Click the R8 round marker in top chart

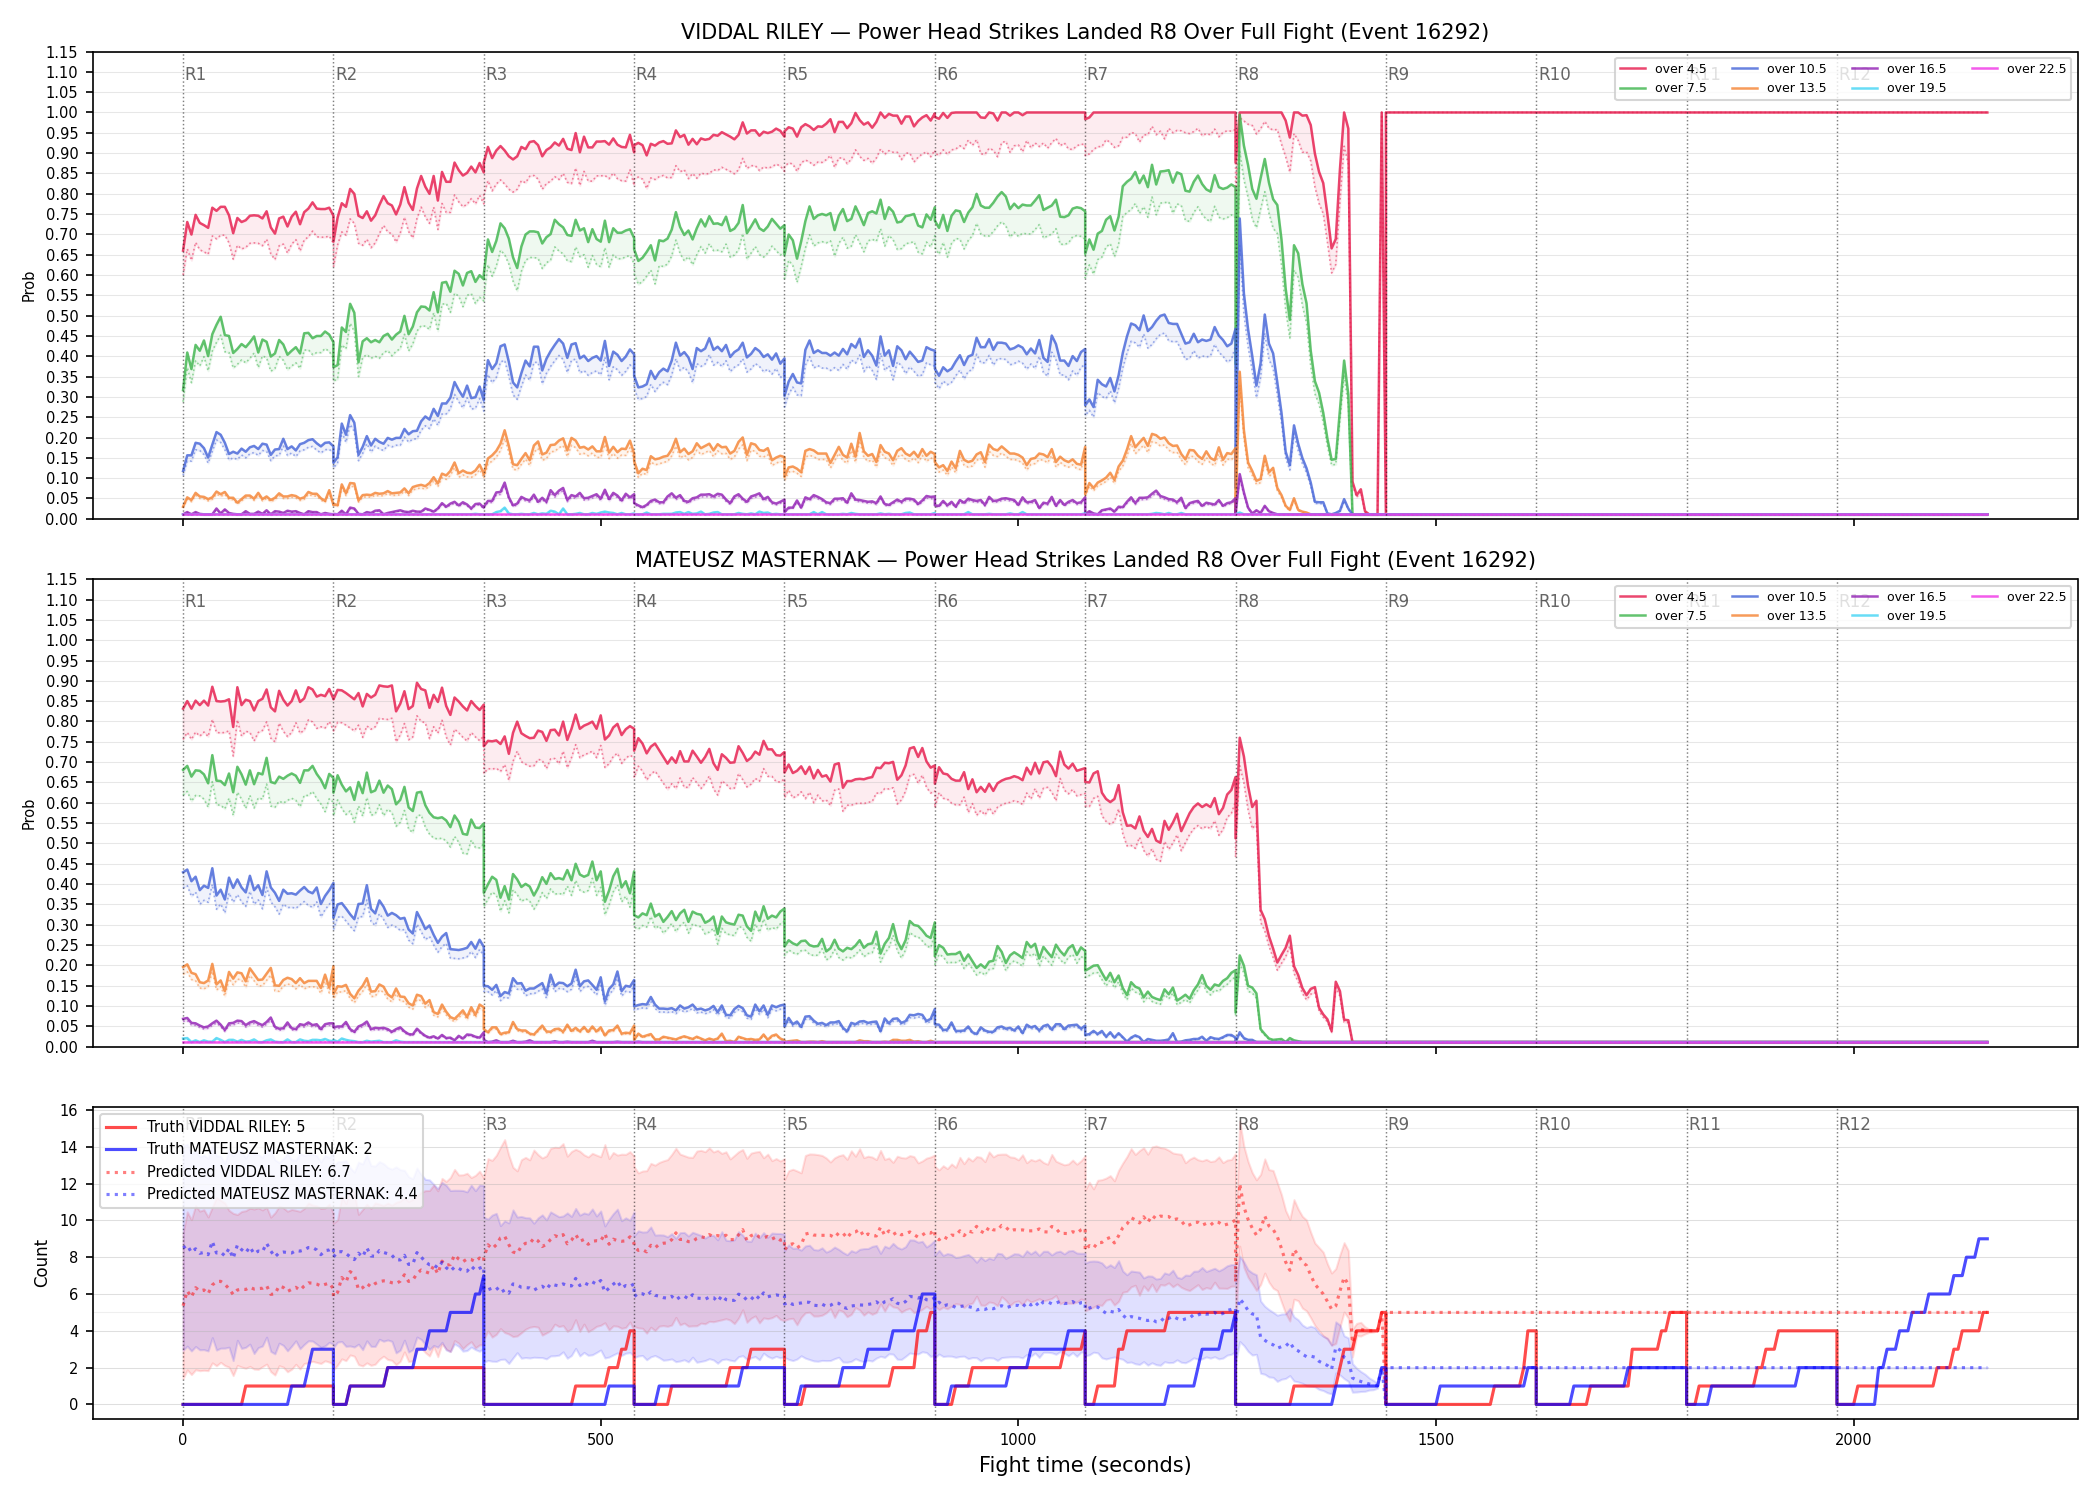1248,74
